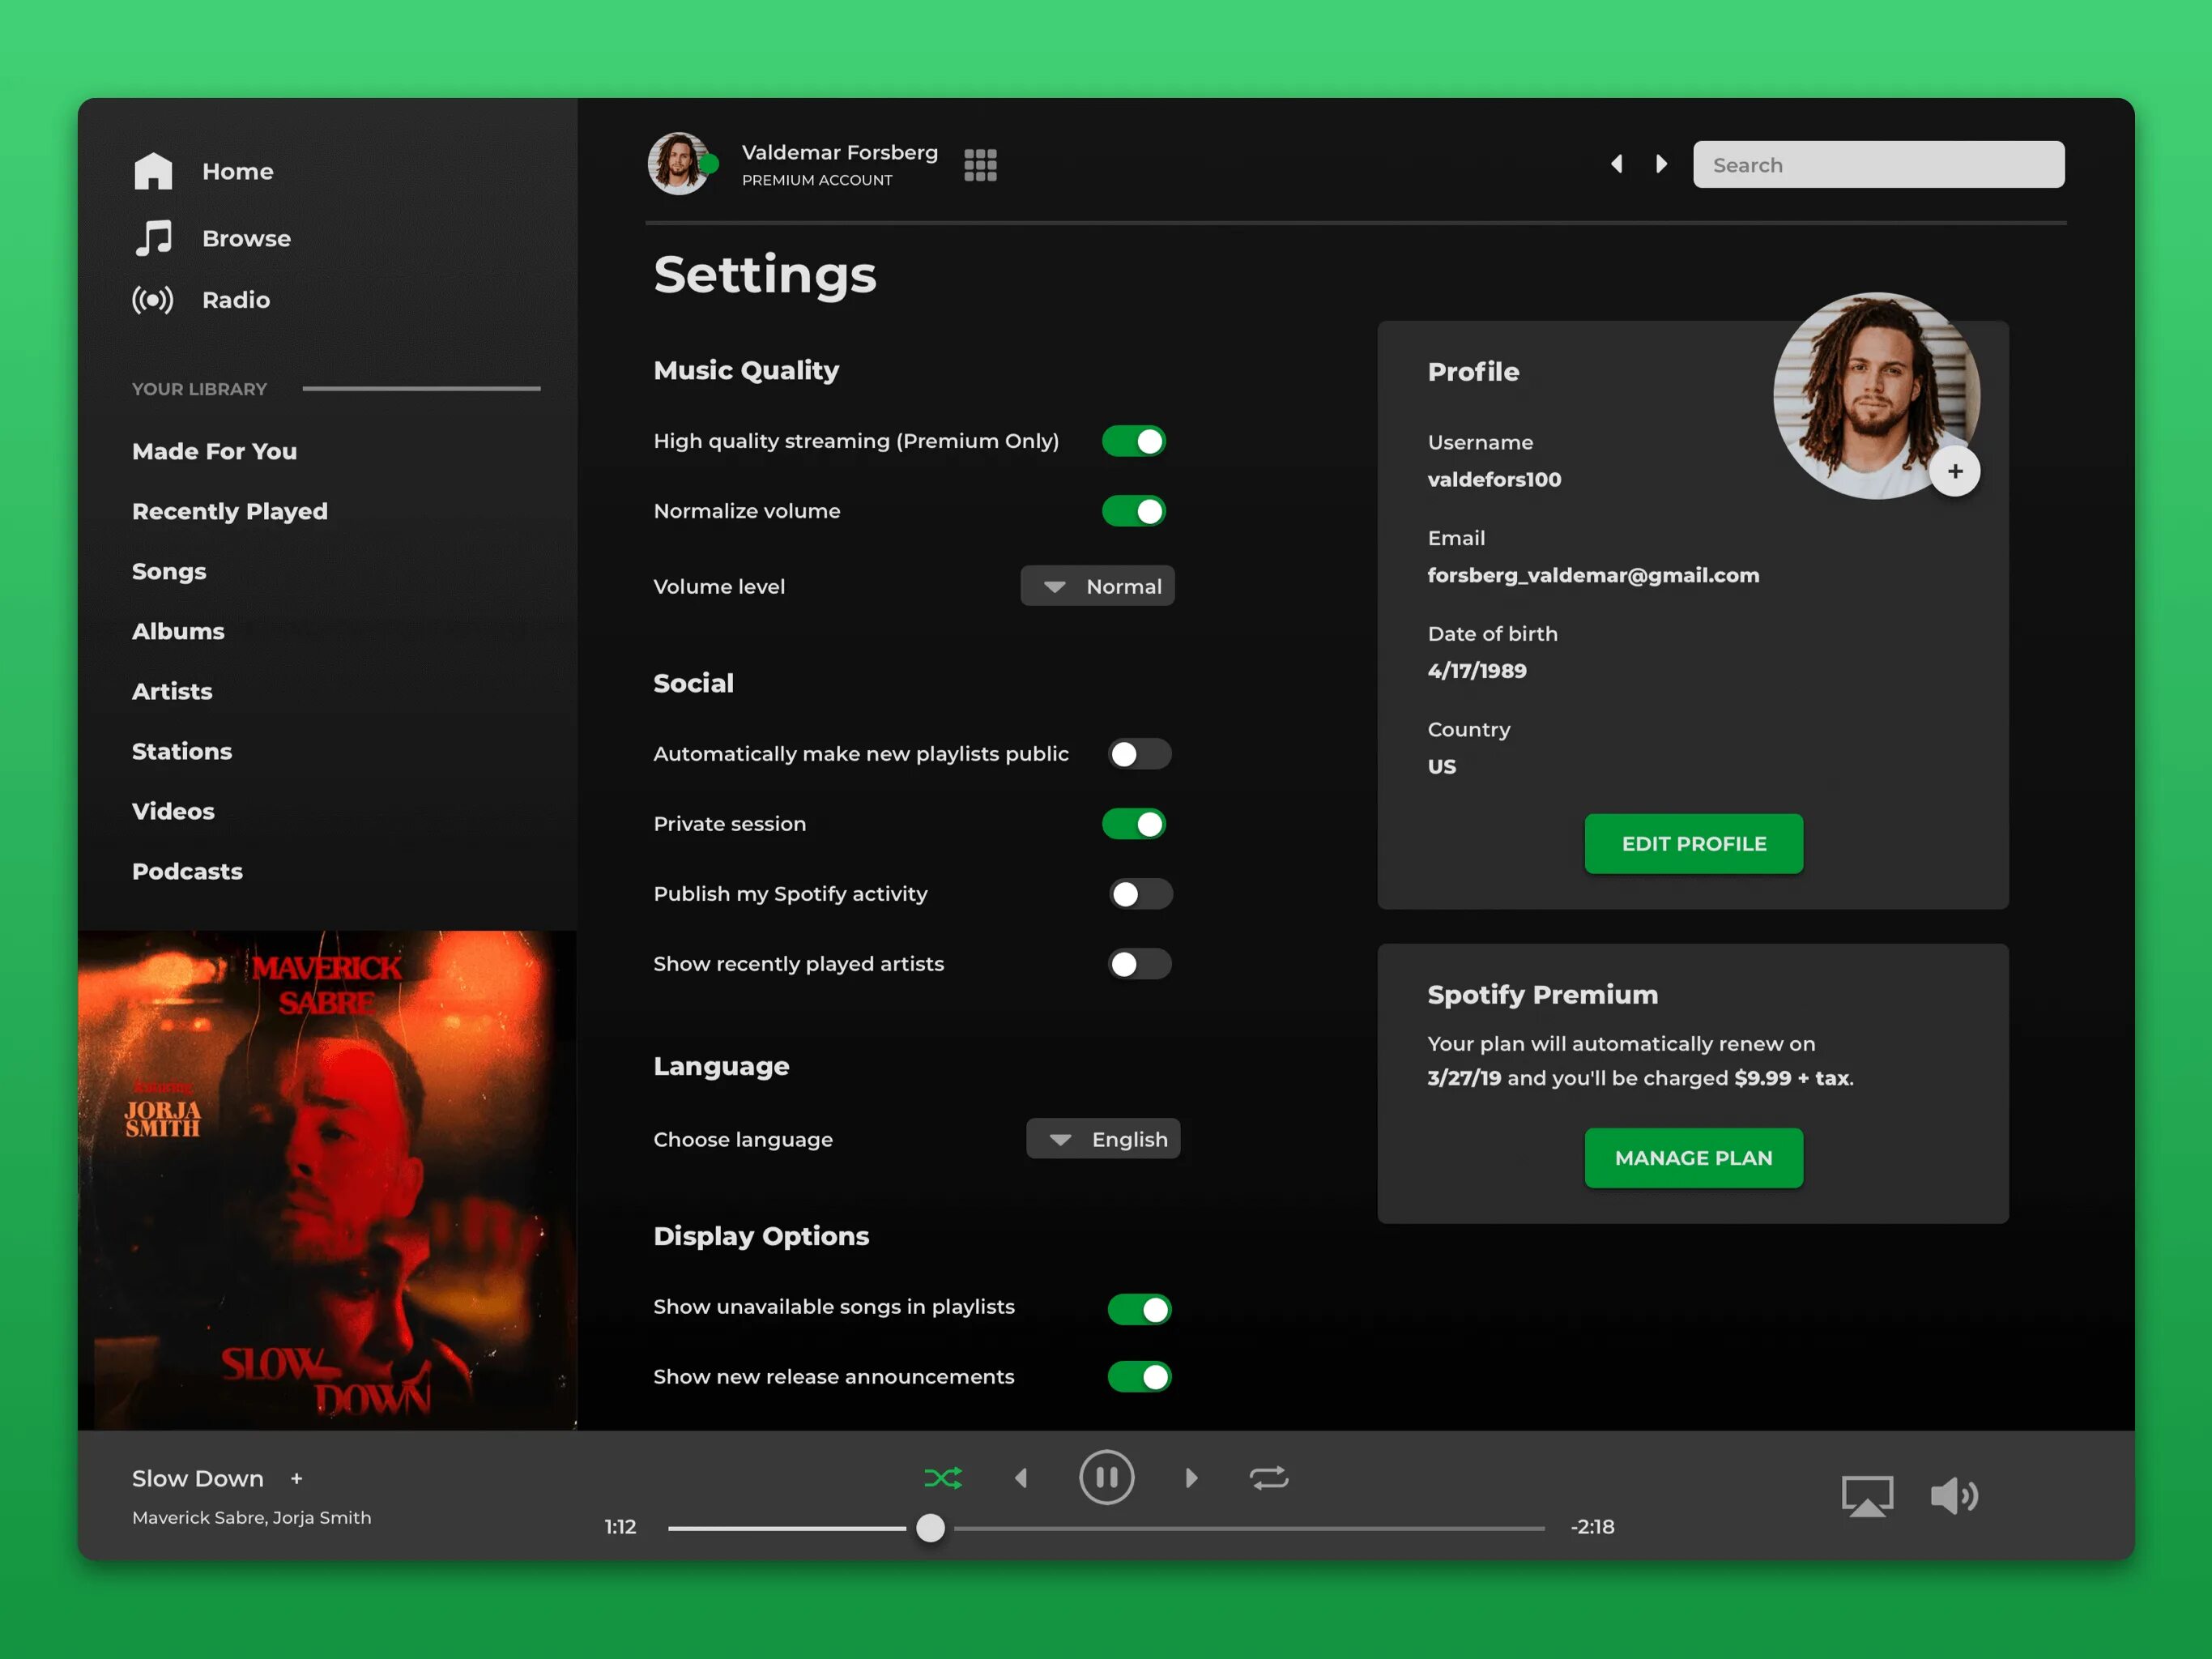Expand the Choose language English dropdown

tap(1102, 1139)
